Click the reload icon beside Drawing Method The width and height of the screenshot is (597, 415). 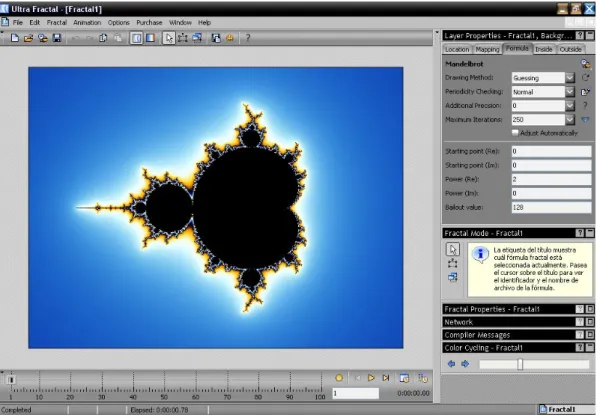585,78
